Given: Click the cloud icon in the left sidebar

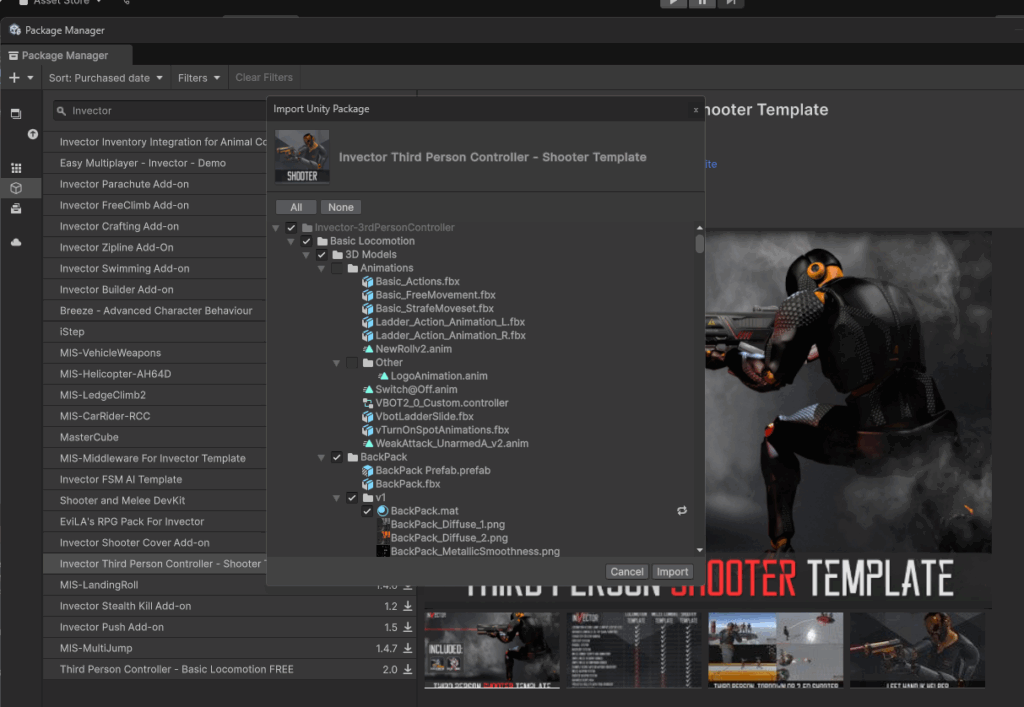Looking at the screenshot, I should click(x=16, y=242).
